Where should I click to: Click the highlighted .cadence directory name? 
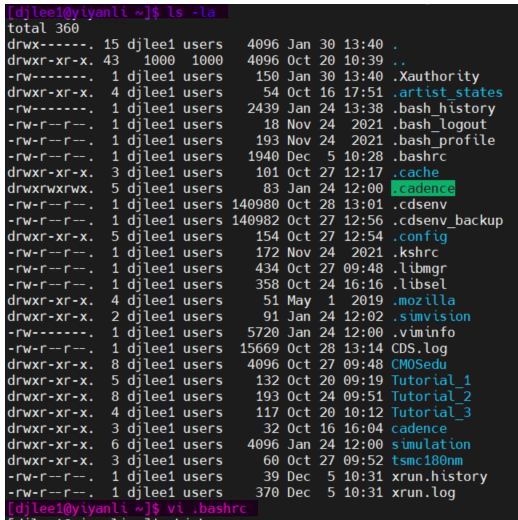coord(423,189)
